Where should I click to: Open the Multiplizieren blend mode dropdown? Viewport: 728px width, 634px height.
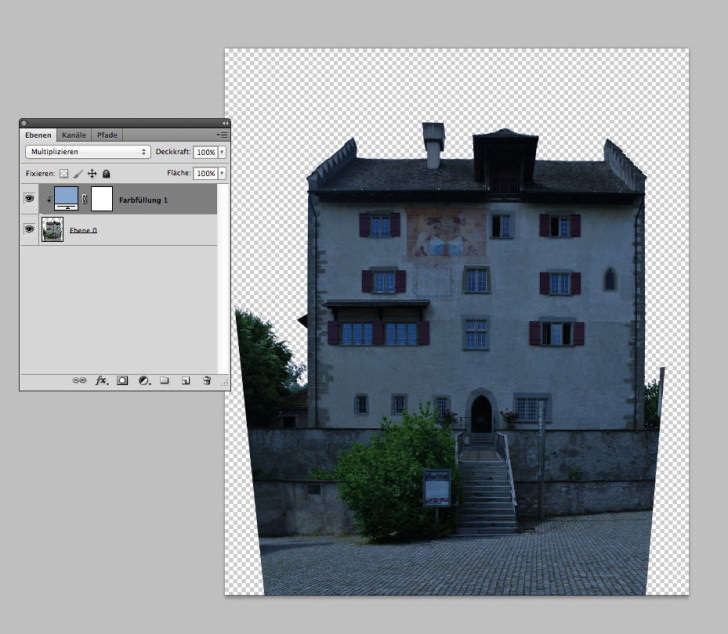87,152
